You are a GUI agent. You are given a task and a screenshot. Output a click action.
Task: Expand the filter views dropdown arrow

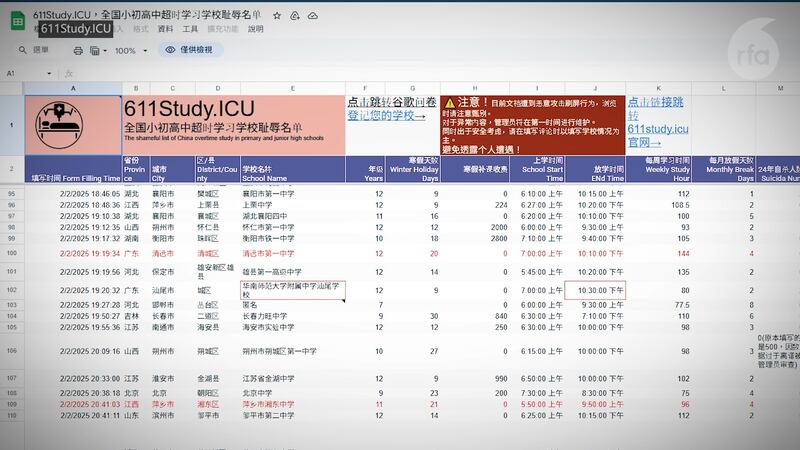tap(105, 51)
